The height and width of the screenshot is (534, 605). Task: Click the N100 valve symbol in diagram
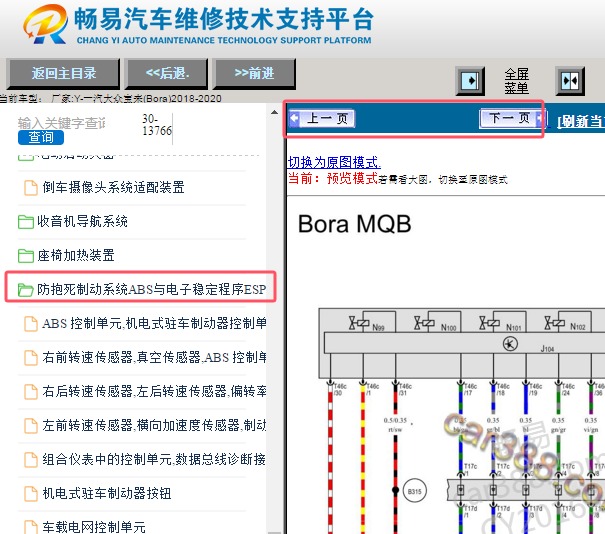[x=424, y=323]
